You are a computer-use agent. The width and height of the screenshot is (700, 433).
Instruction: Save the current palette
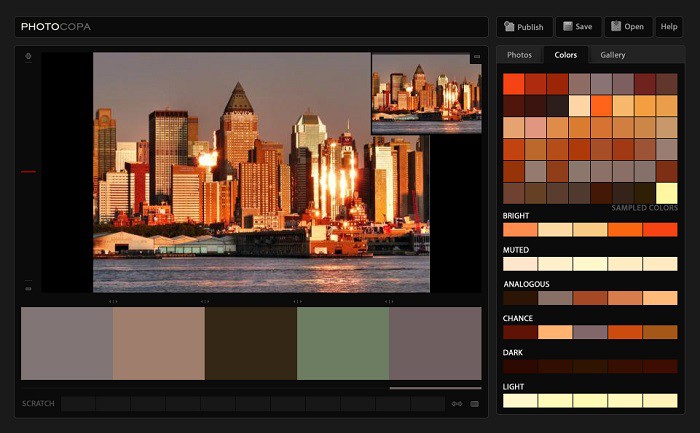pos(578,27)
